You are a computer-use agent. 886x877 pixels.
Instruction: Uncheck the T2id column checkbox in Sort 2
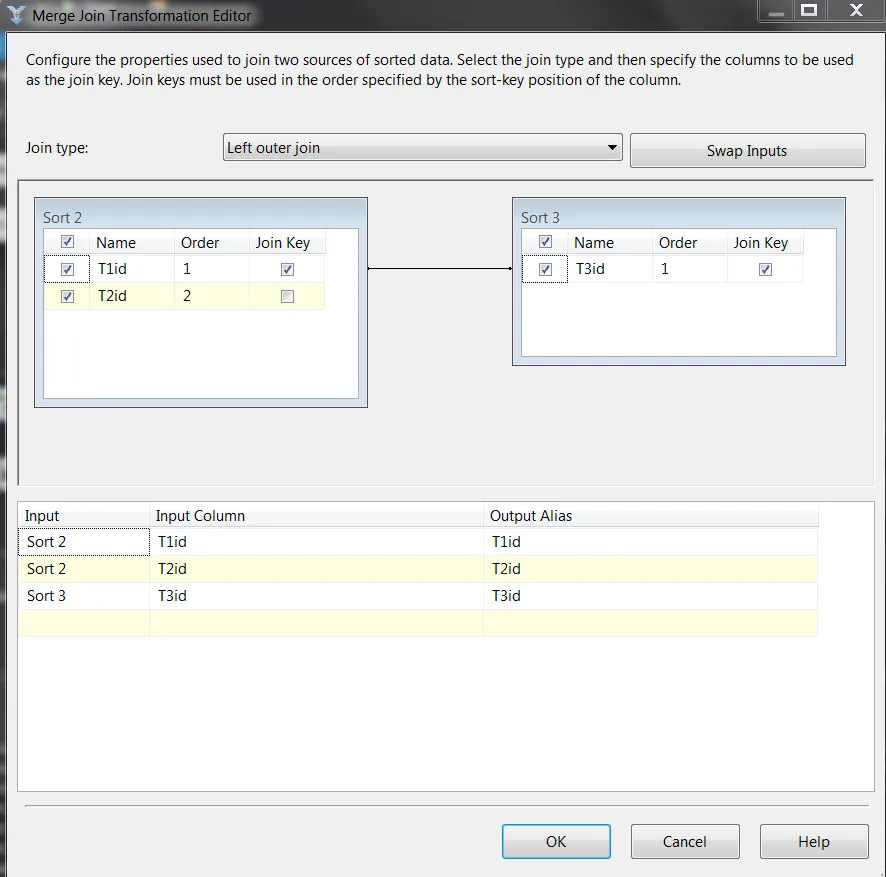pos(67,296)
